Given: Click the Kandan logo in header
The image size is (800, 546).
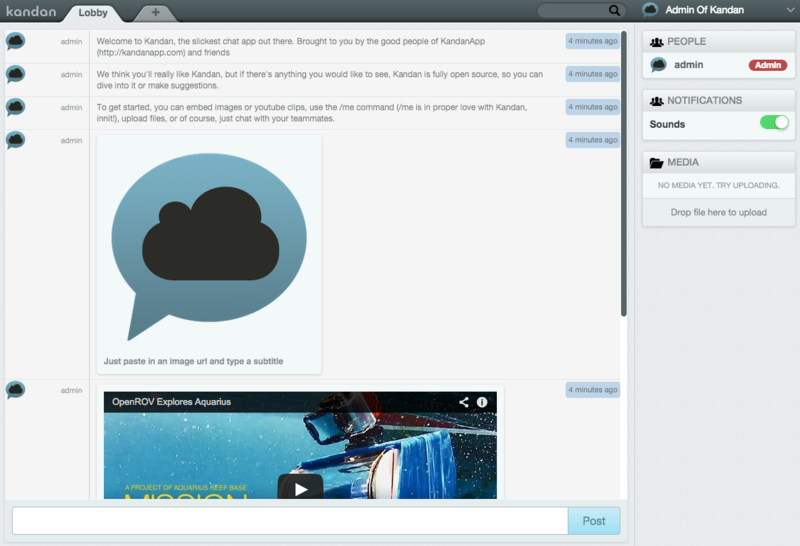Looking at the screenshot, I should coord(31,11).
